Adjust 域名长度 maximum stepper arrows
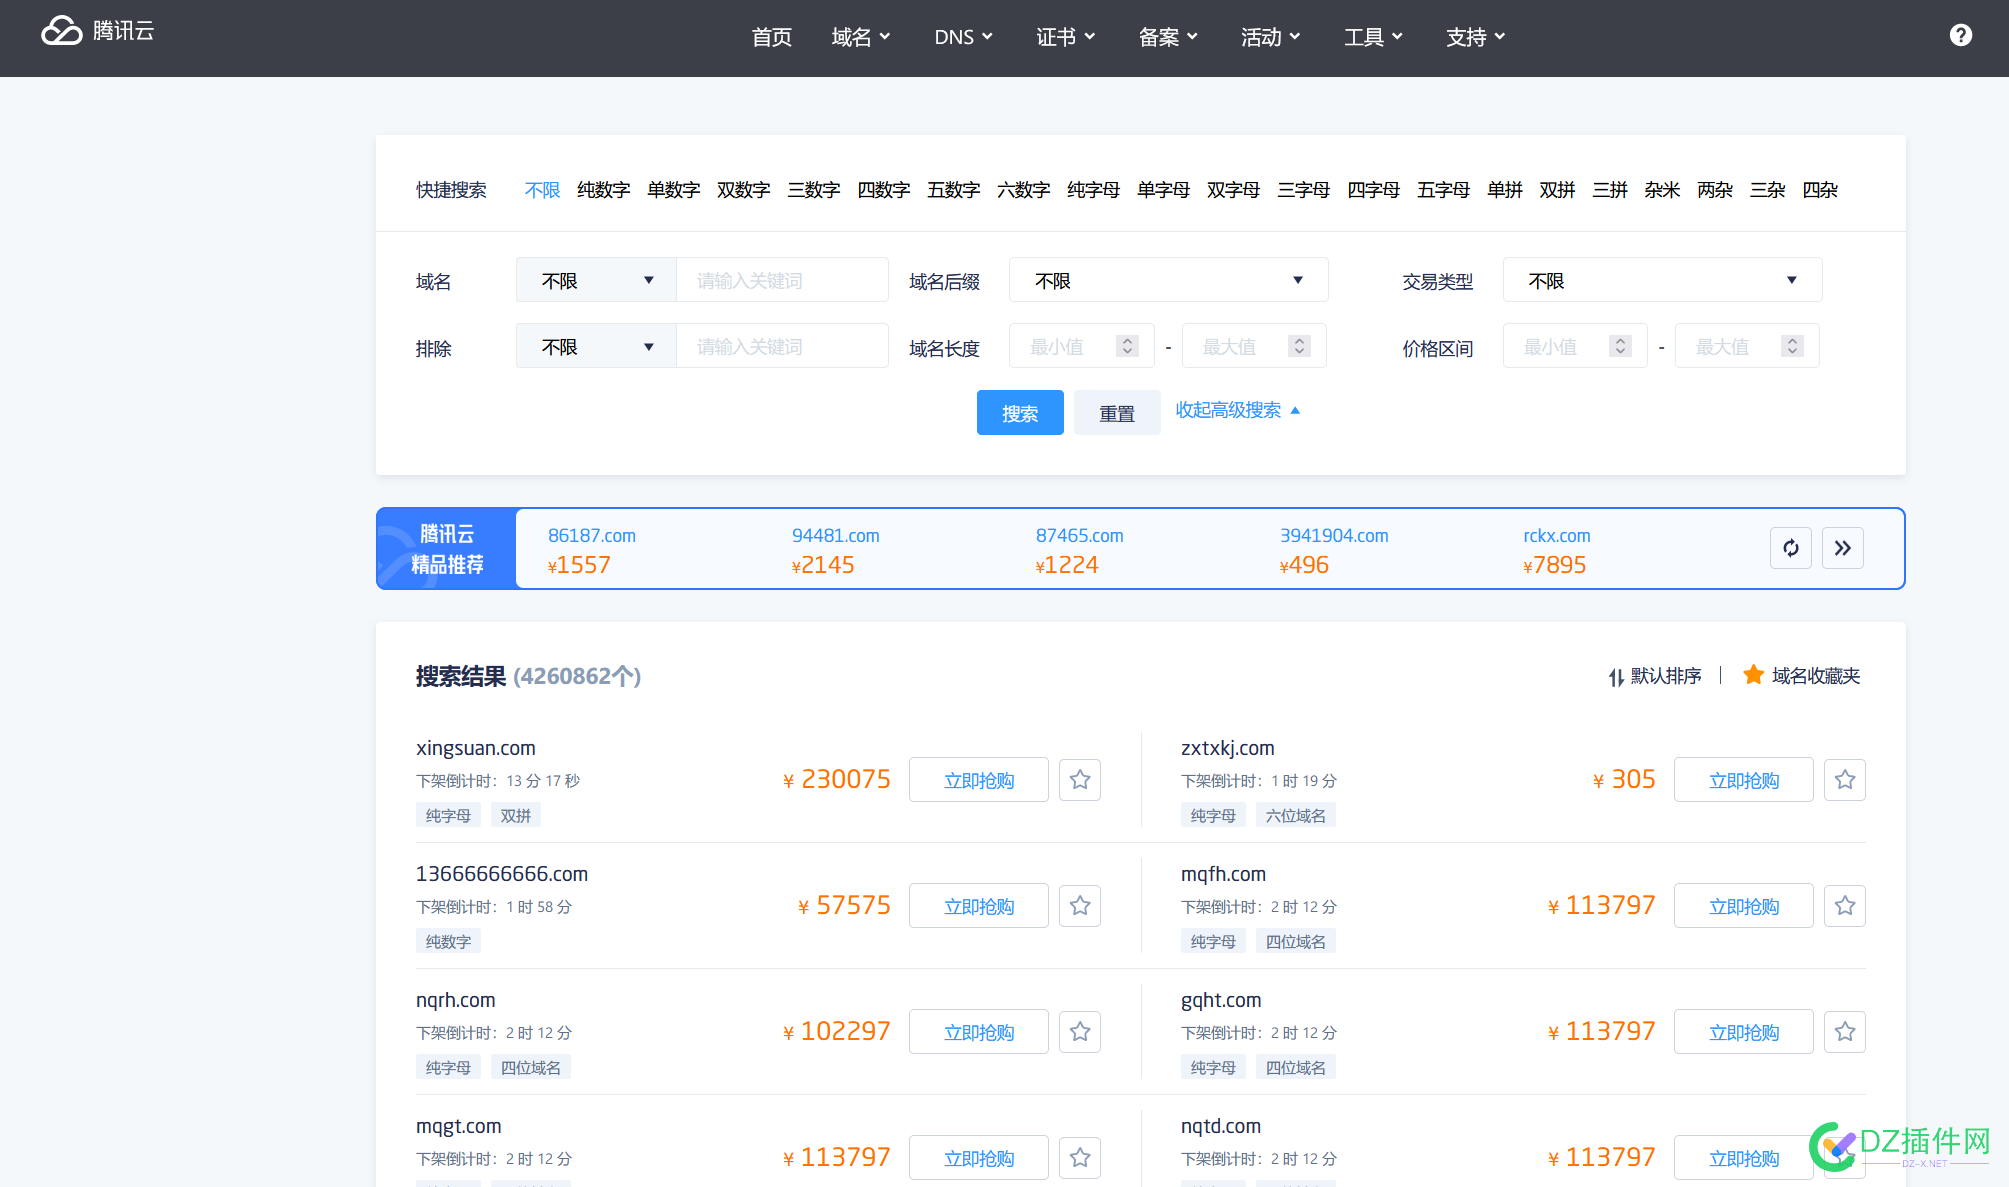This screenshot has width=2009, height=1187. coord(1299,346)
